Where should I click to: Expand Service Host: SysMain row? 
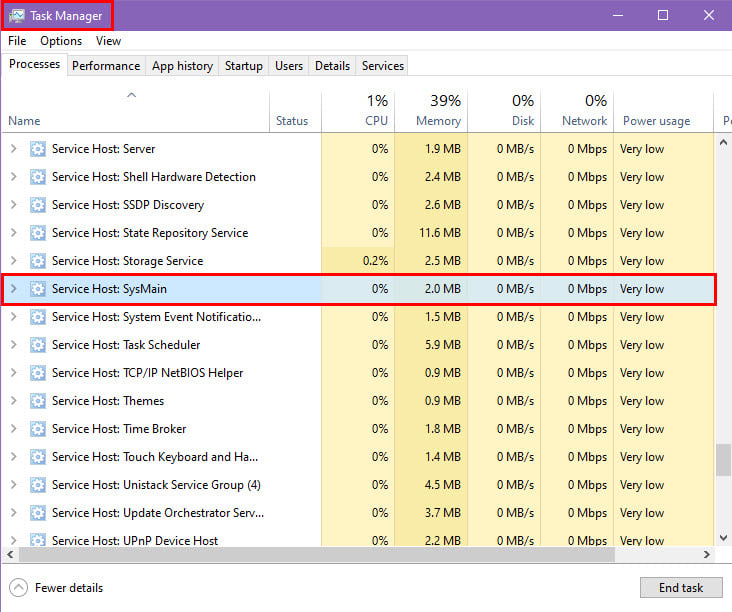[x=14, y=289]
